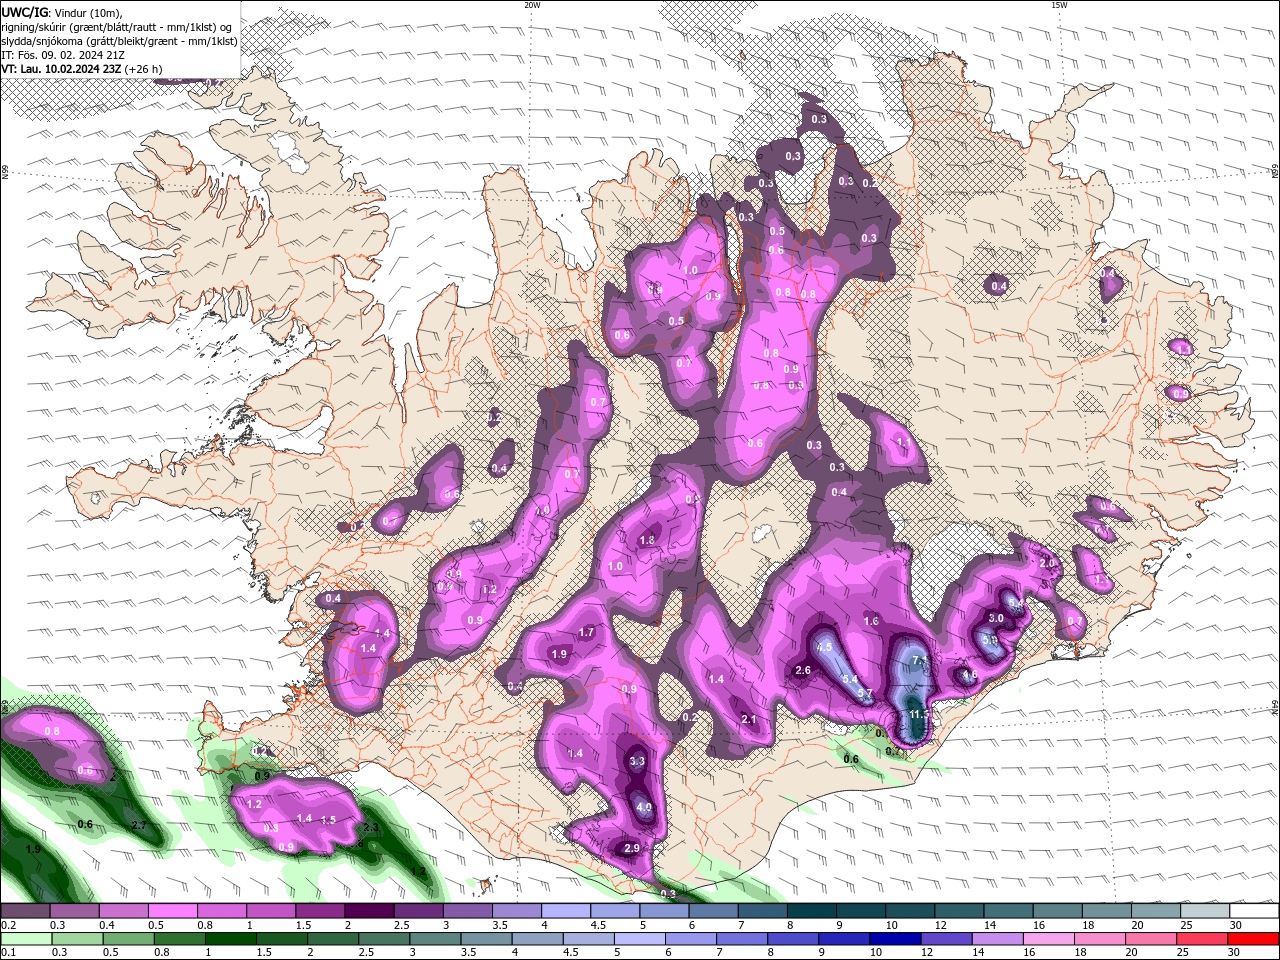Click the '15W' longitude label at the top
The height and width of the screenshot is (960, 1280).
[x=1059, y=5]
